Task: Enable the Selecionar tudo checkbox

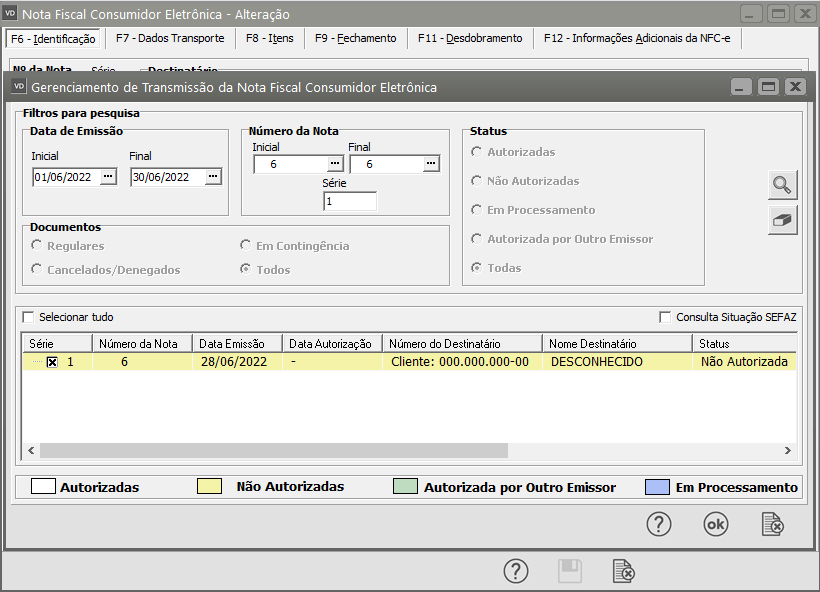Action: click(x=28, y=317)
